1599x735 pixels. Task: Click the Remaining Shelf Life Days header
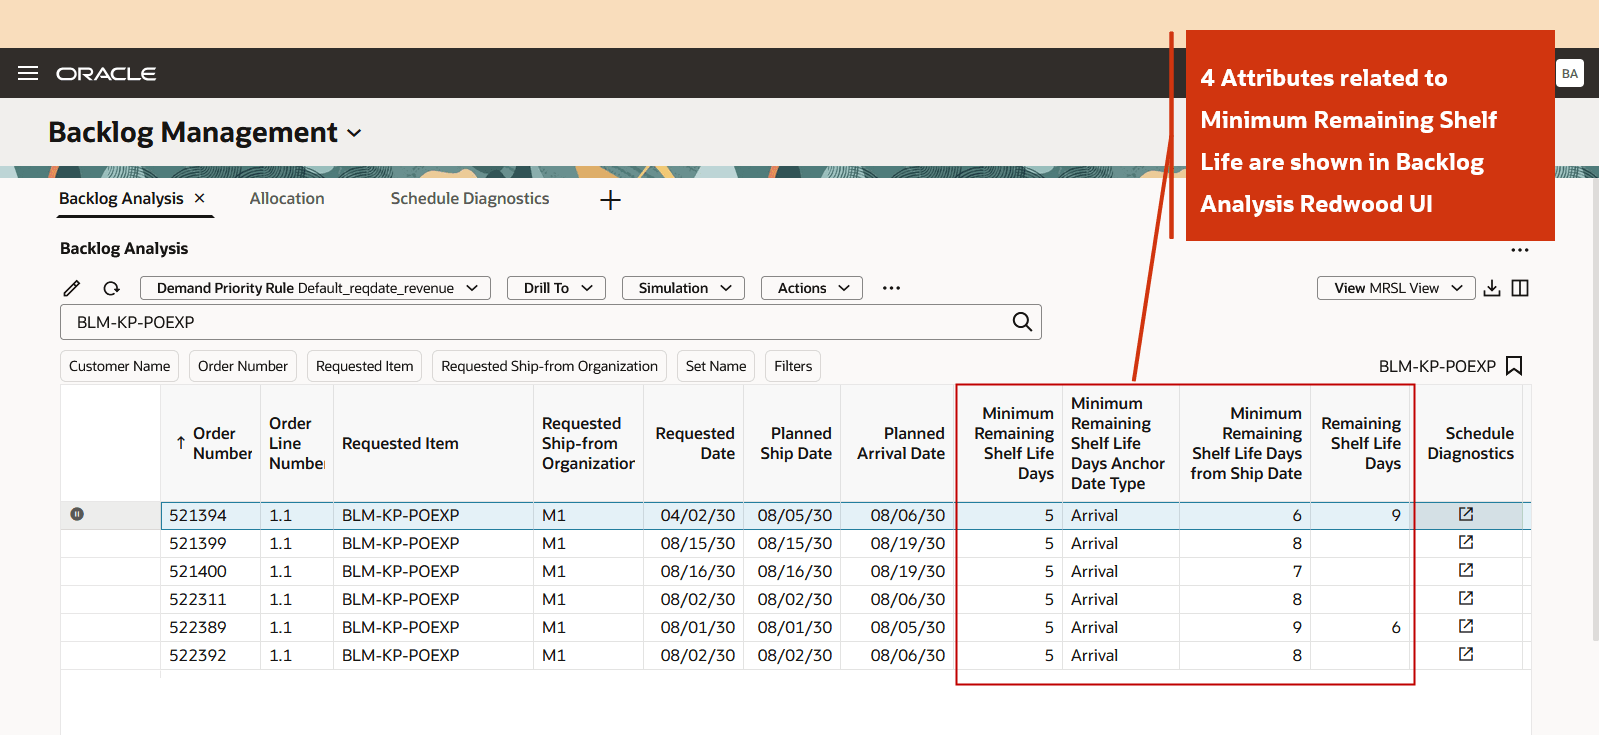1360,443
